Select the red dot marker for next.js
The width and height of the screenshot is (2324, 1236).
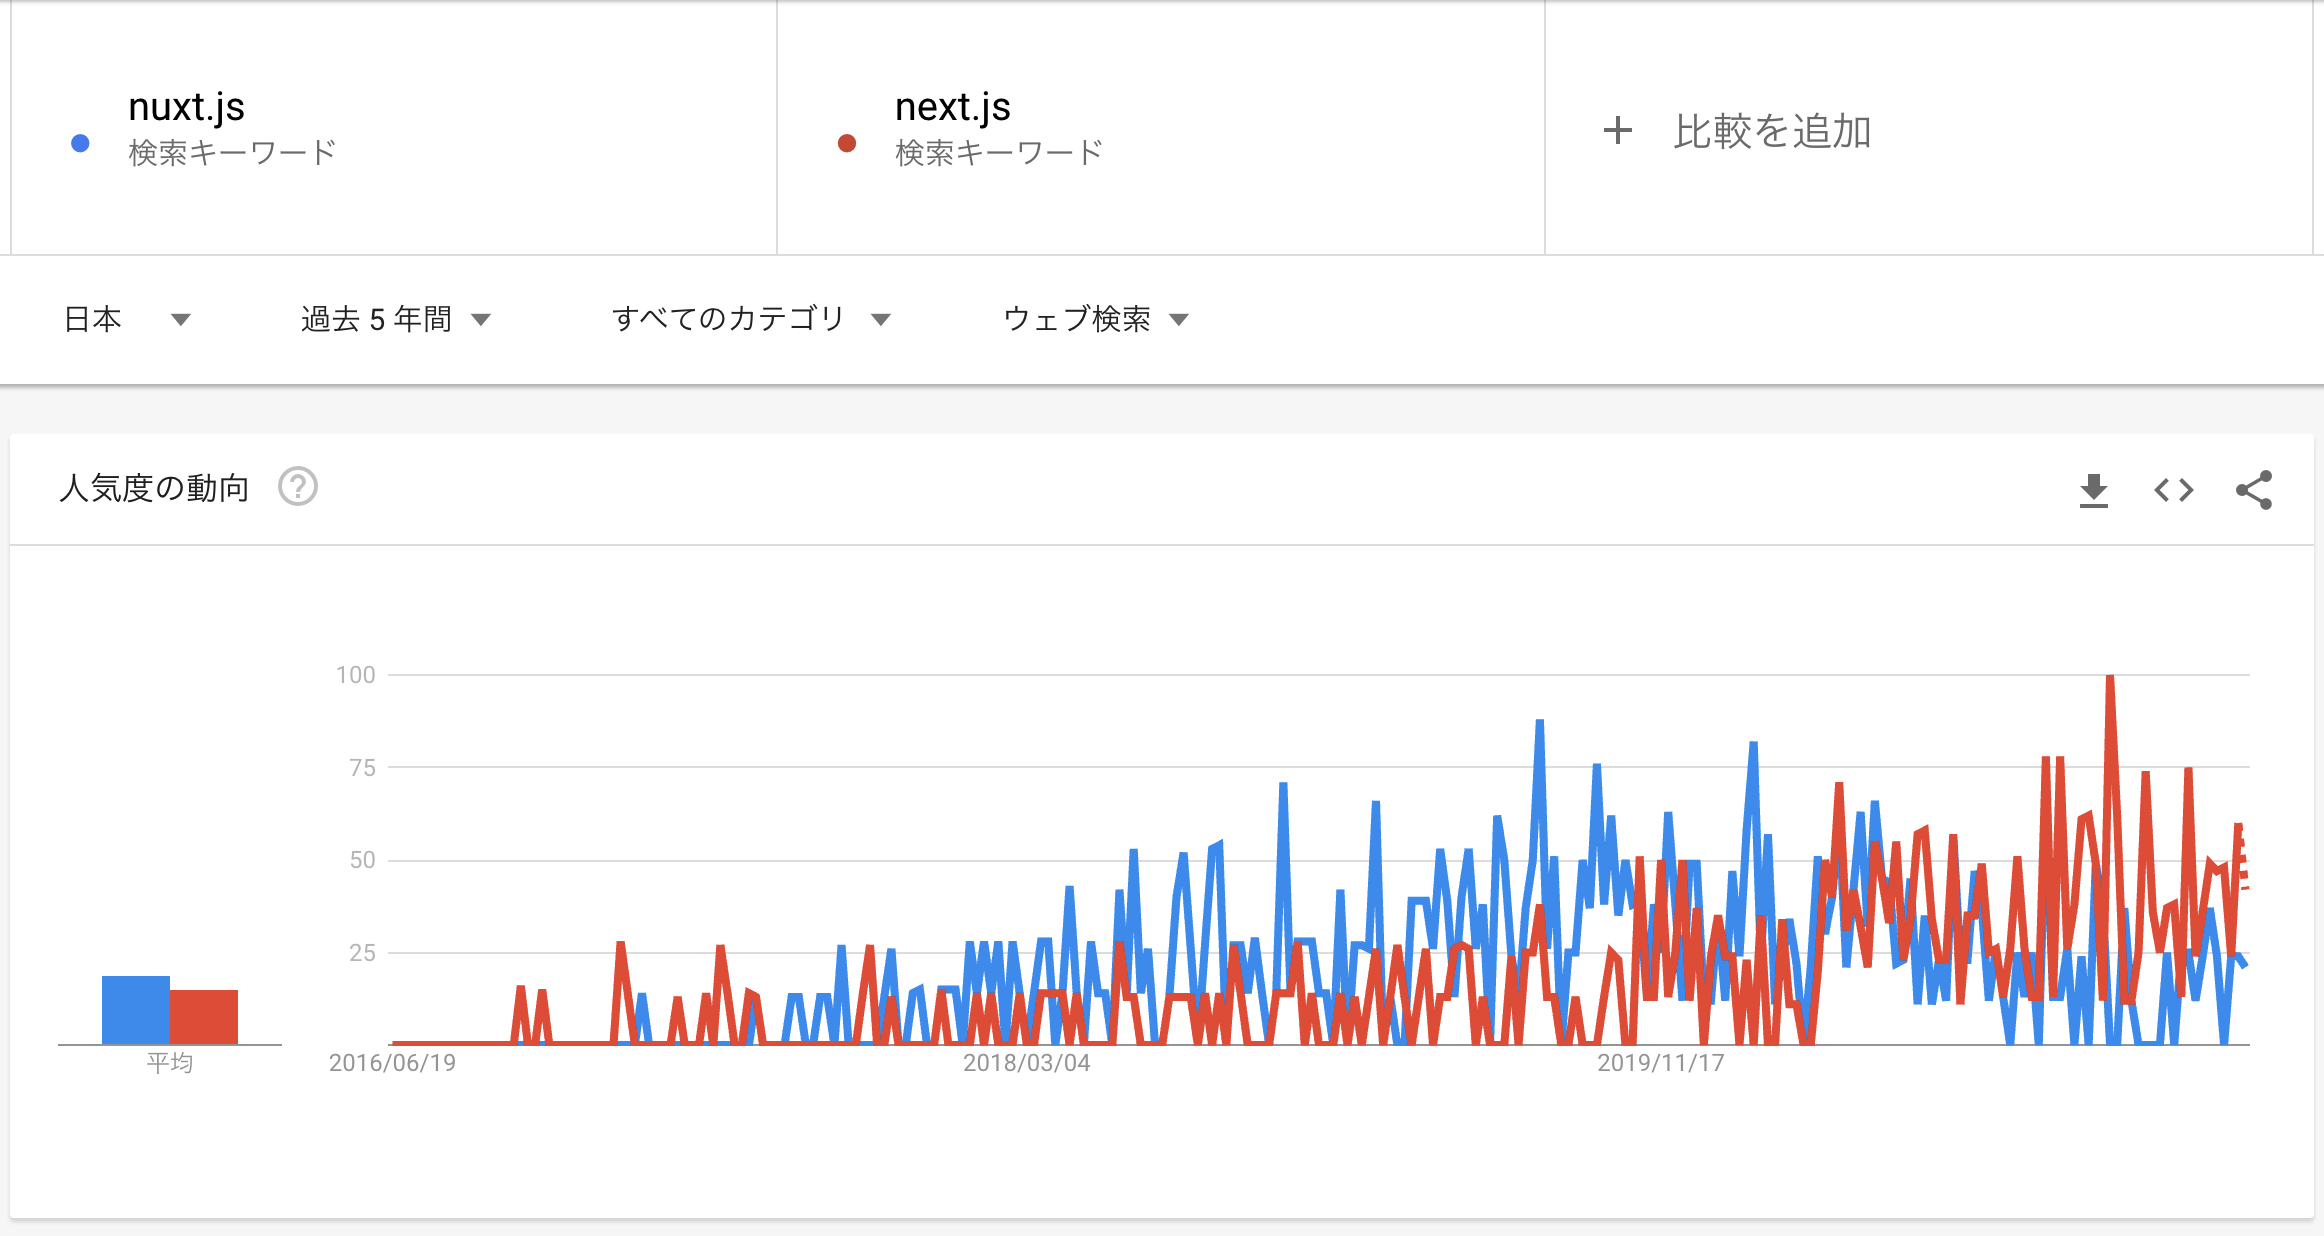(x=845, y=144)
